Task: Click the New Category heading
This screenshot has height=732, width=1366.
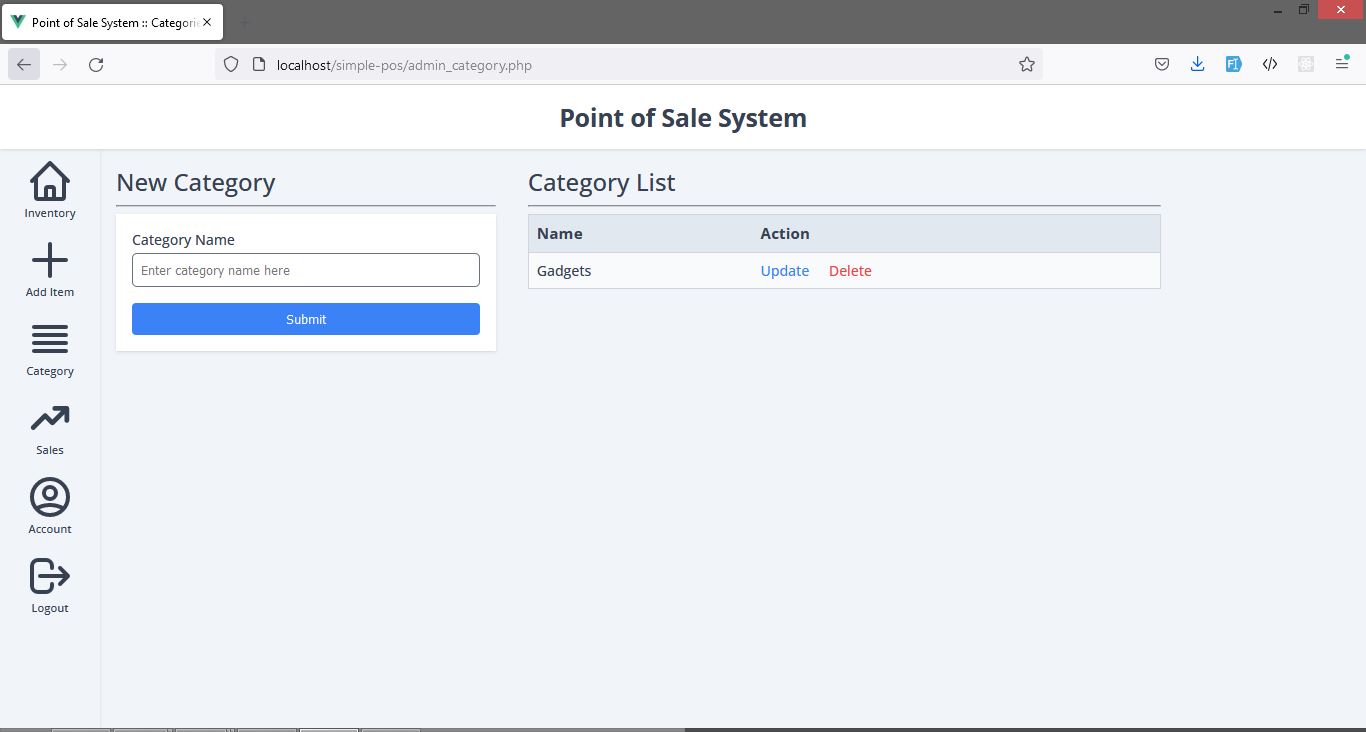Action: [196, 183]
